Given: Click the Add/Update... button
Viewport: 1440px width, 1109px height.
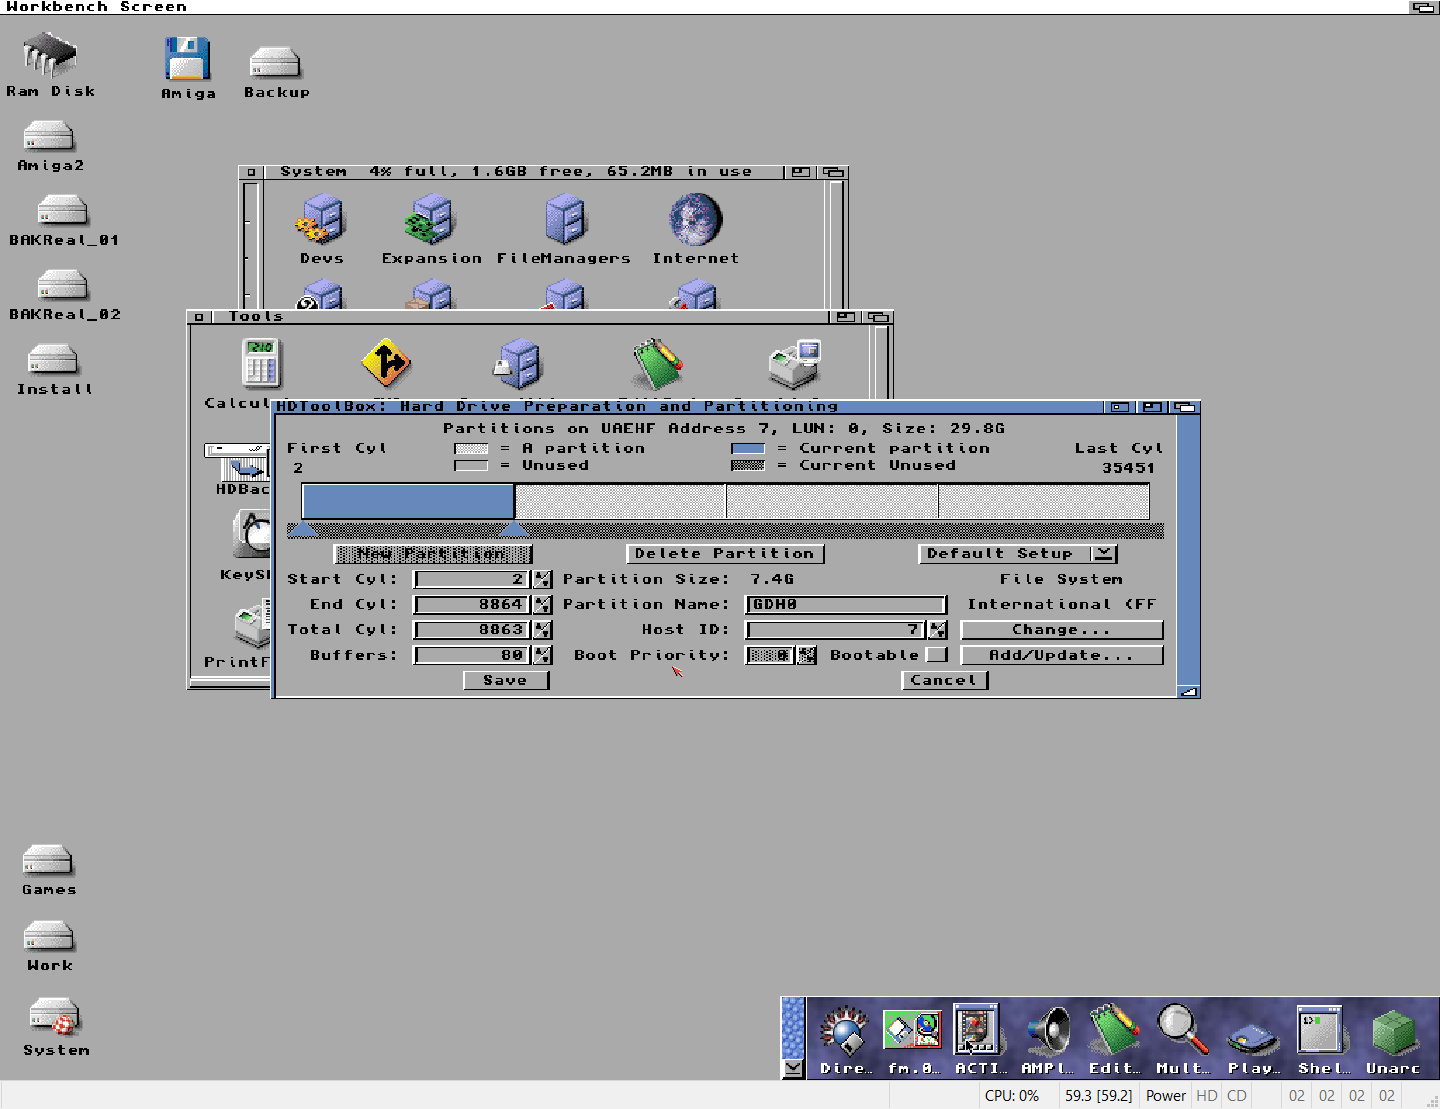Looking at the screenshot, I should point(1061,655).
